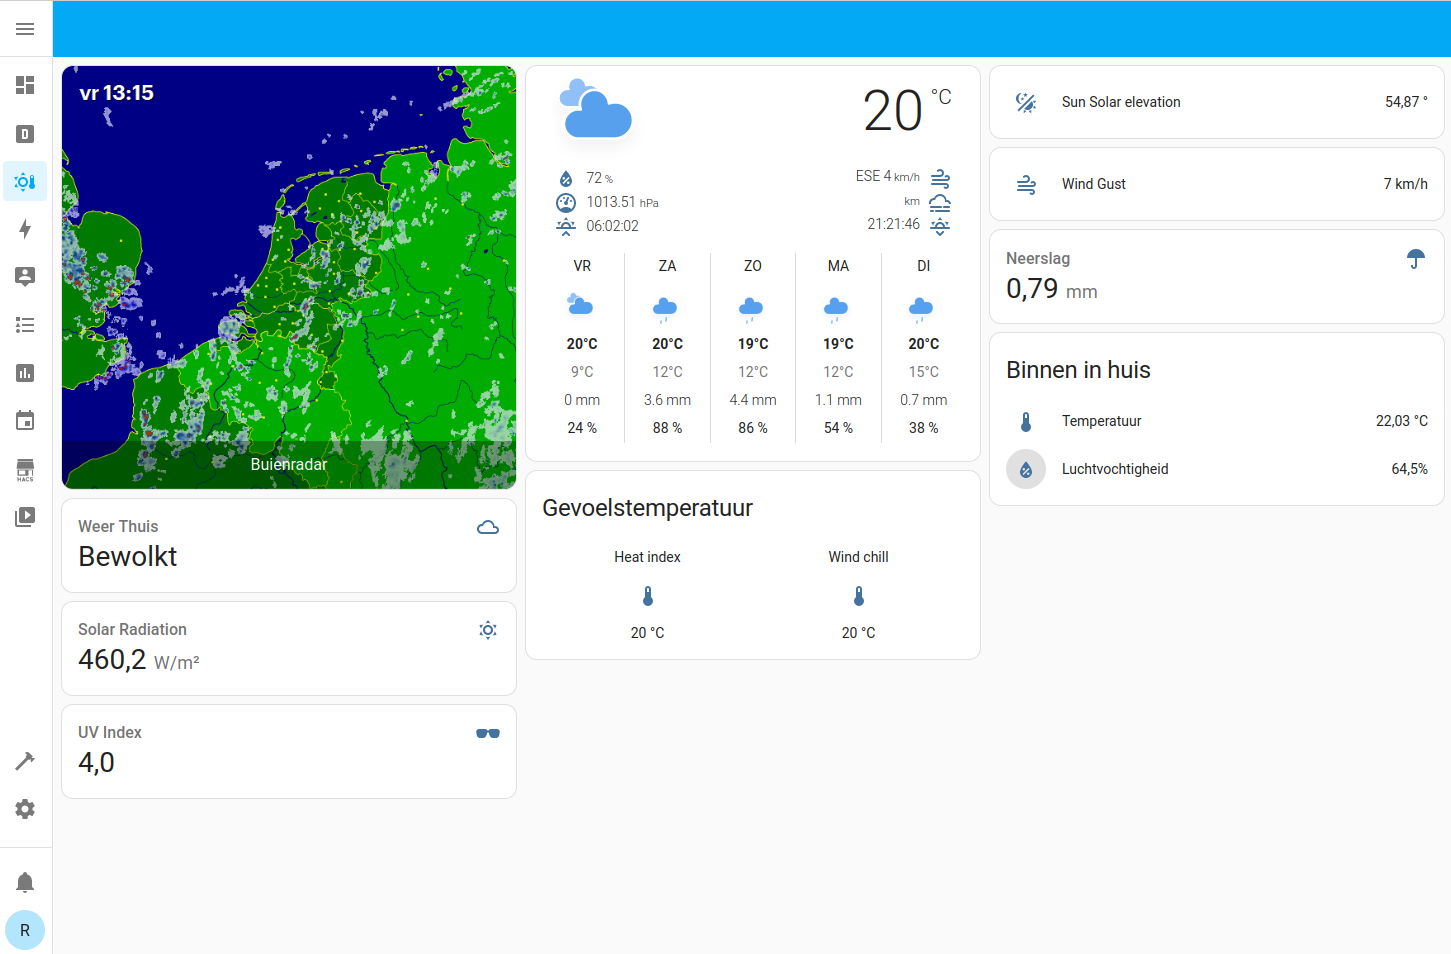Click the Heat index thermometer icon
Screen dimensions: 1451x954
(648, 596)
